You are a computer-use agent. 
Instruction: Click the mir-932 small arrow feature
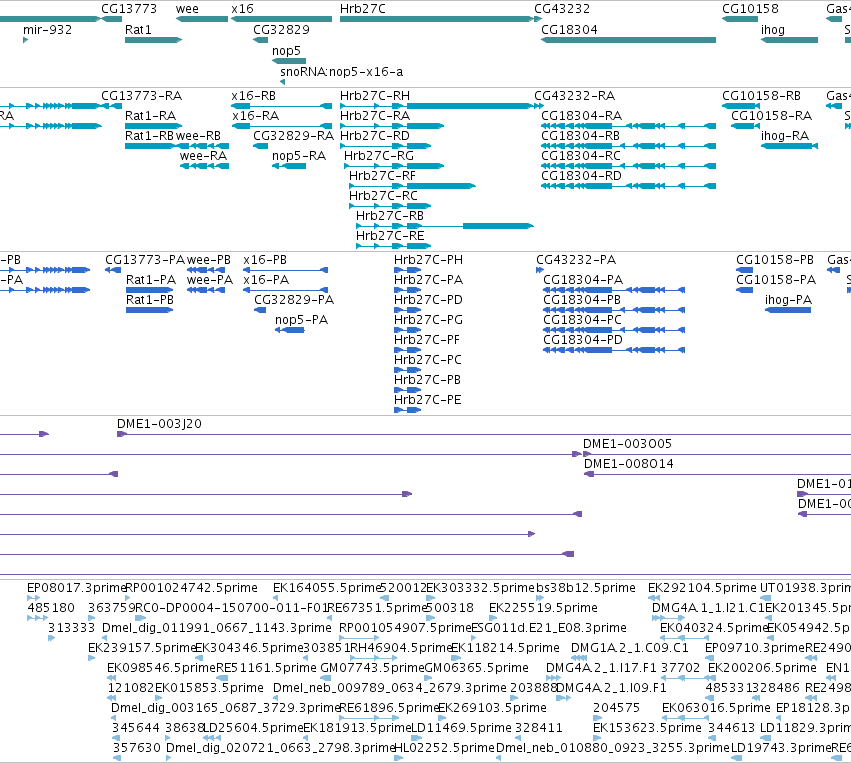[x=26, y=40]
